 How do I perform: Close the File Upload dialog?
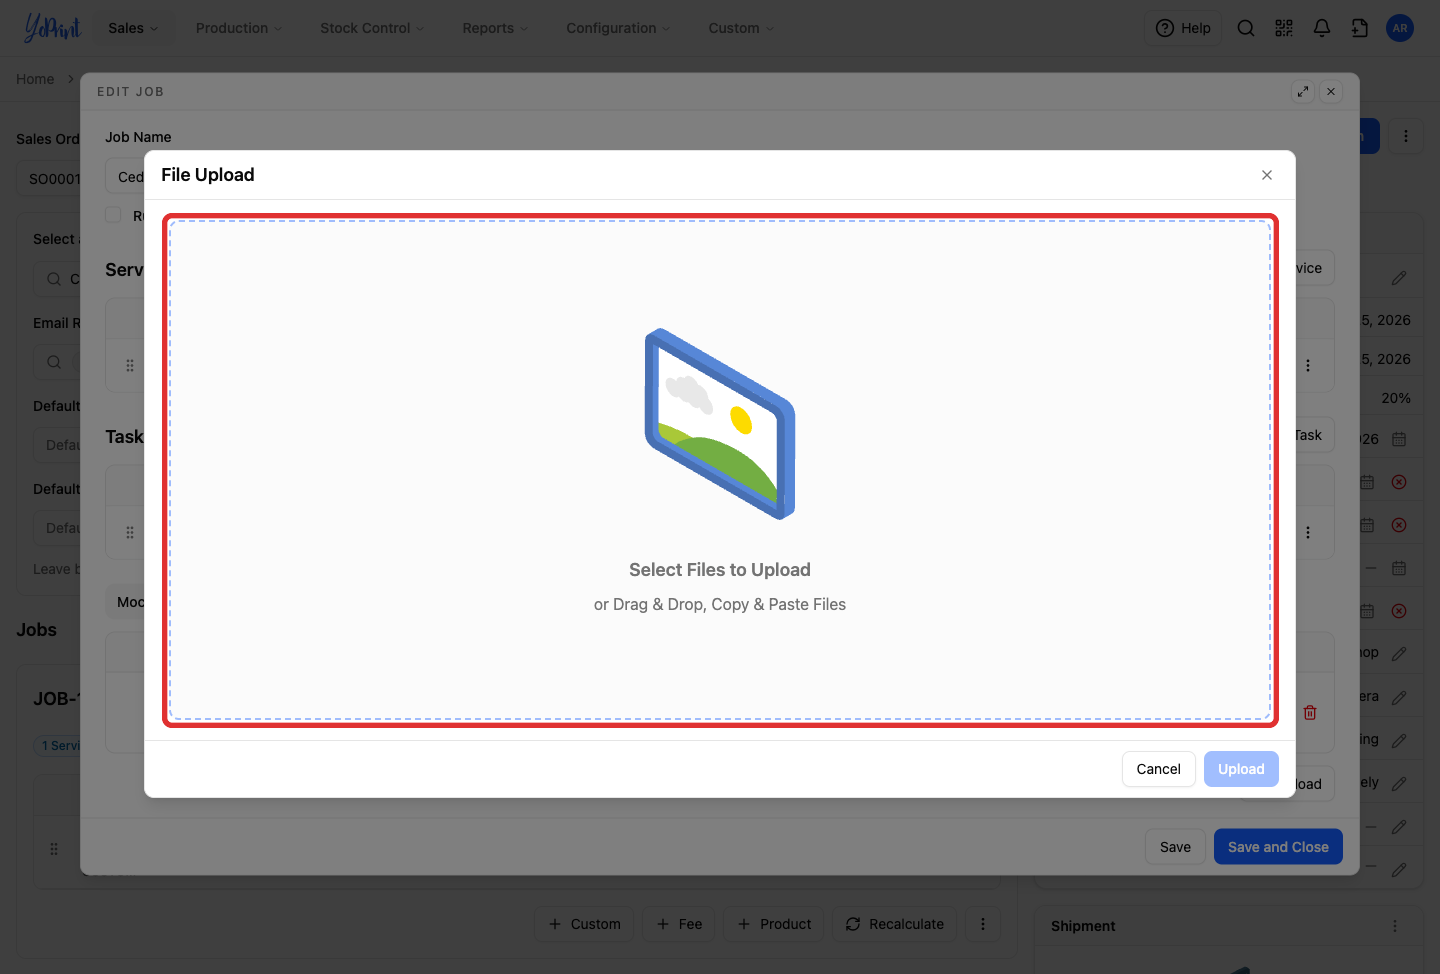[x=1267, y=175]
